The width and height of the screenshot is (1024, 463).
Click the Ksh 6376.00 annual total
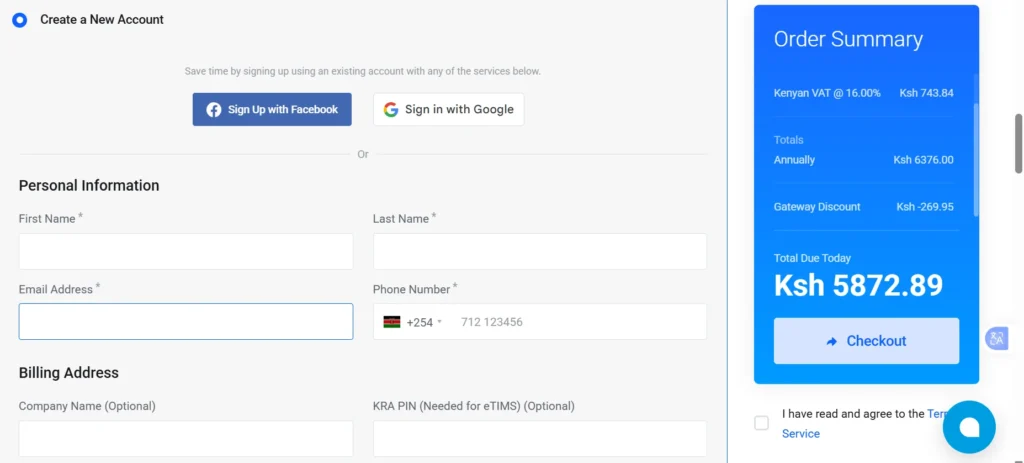click(923, 160)
